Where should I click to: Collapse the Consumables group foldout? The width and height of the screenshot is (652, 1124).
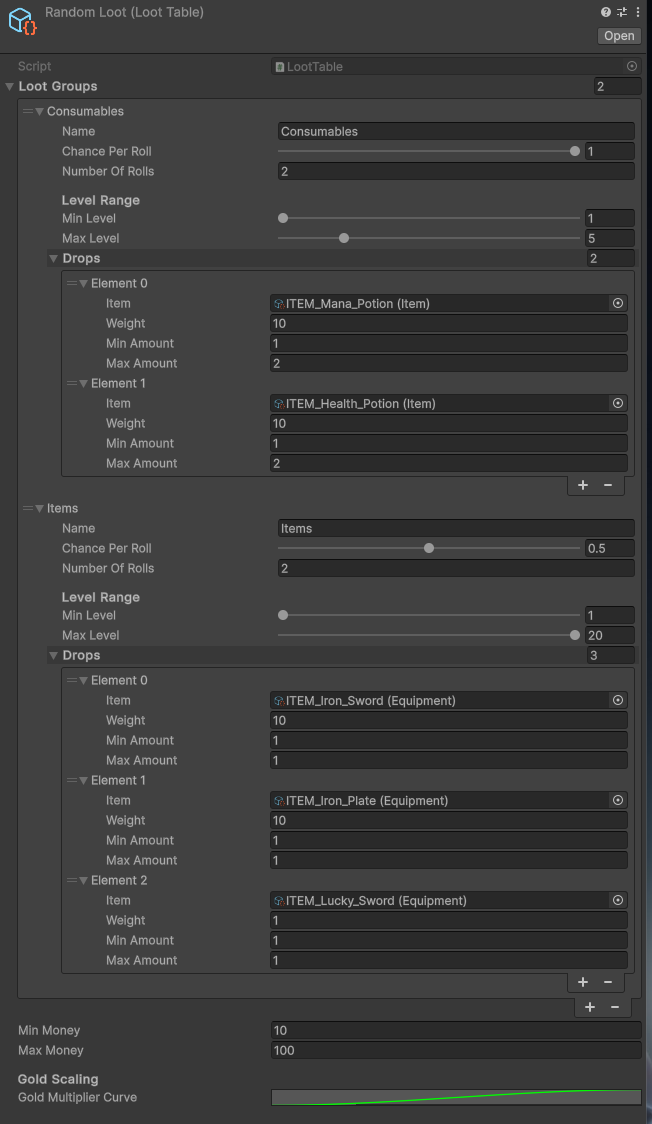click(40, 111)
